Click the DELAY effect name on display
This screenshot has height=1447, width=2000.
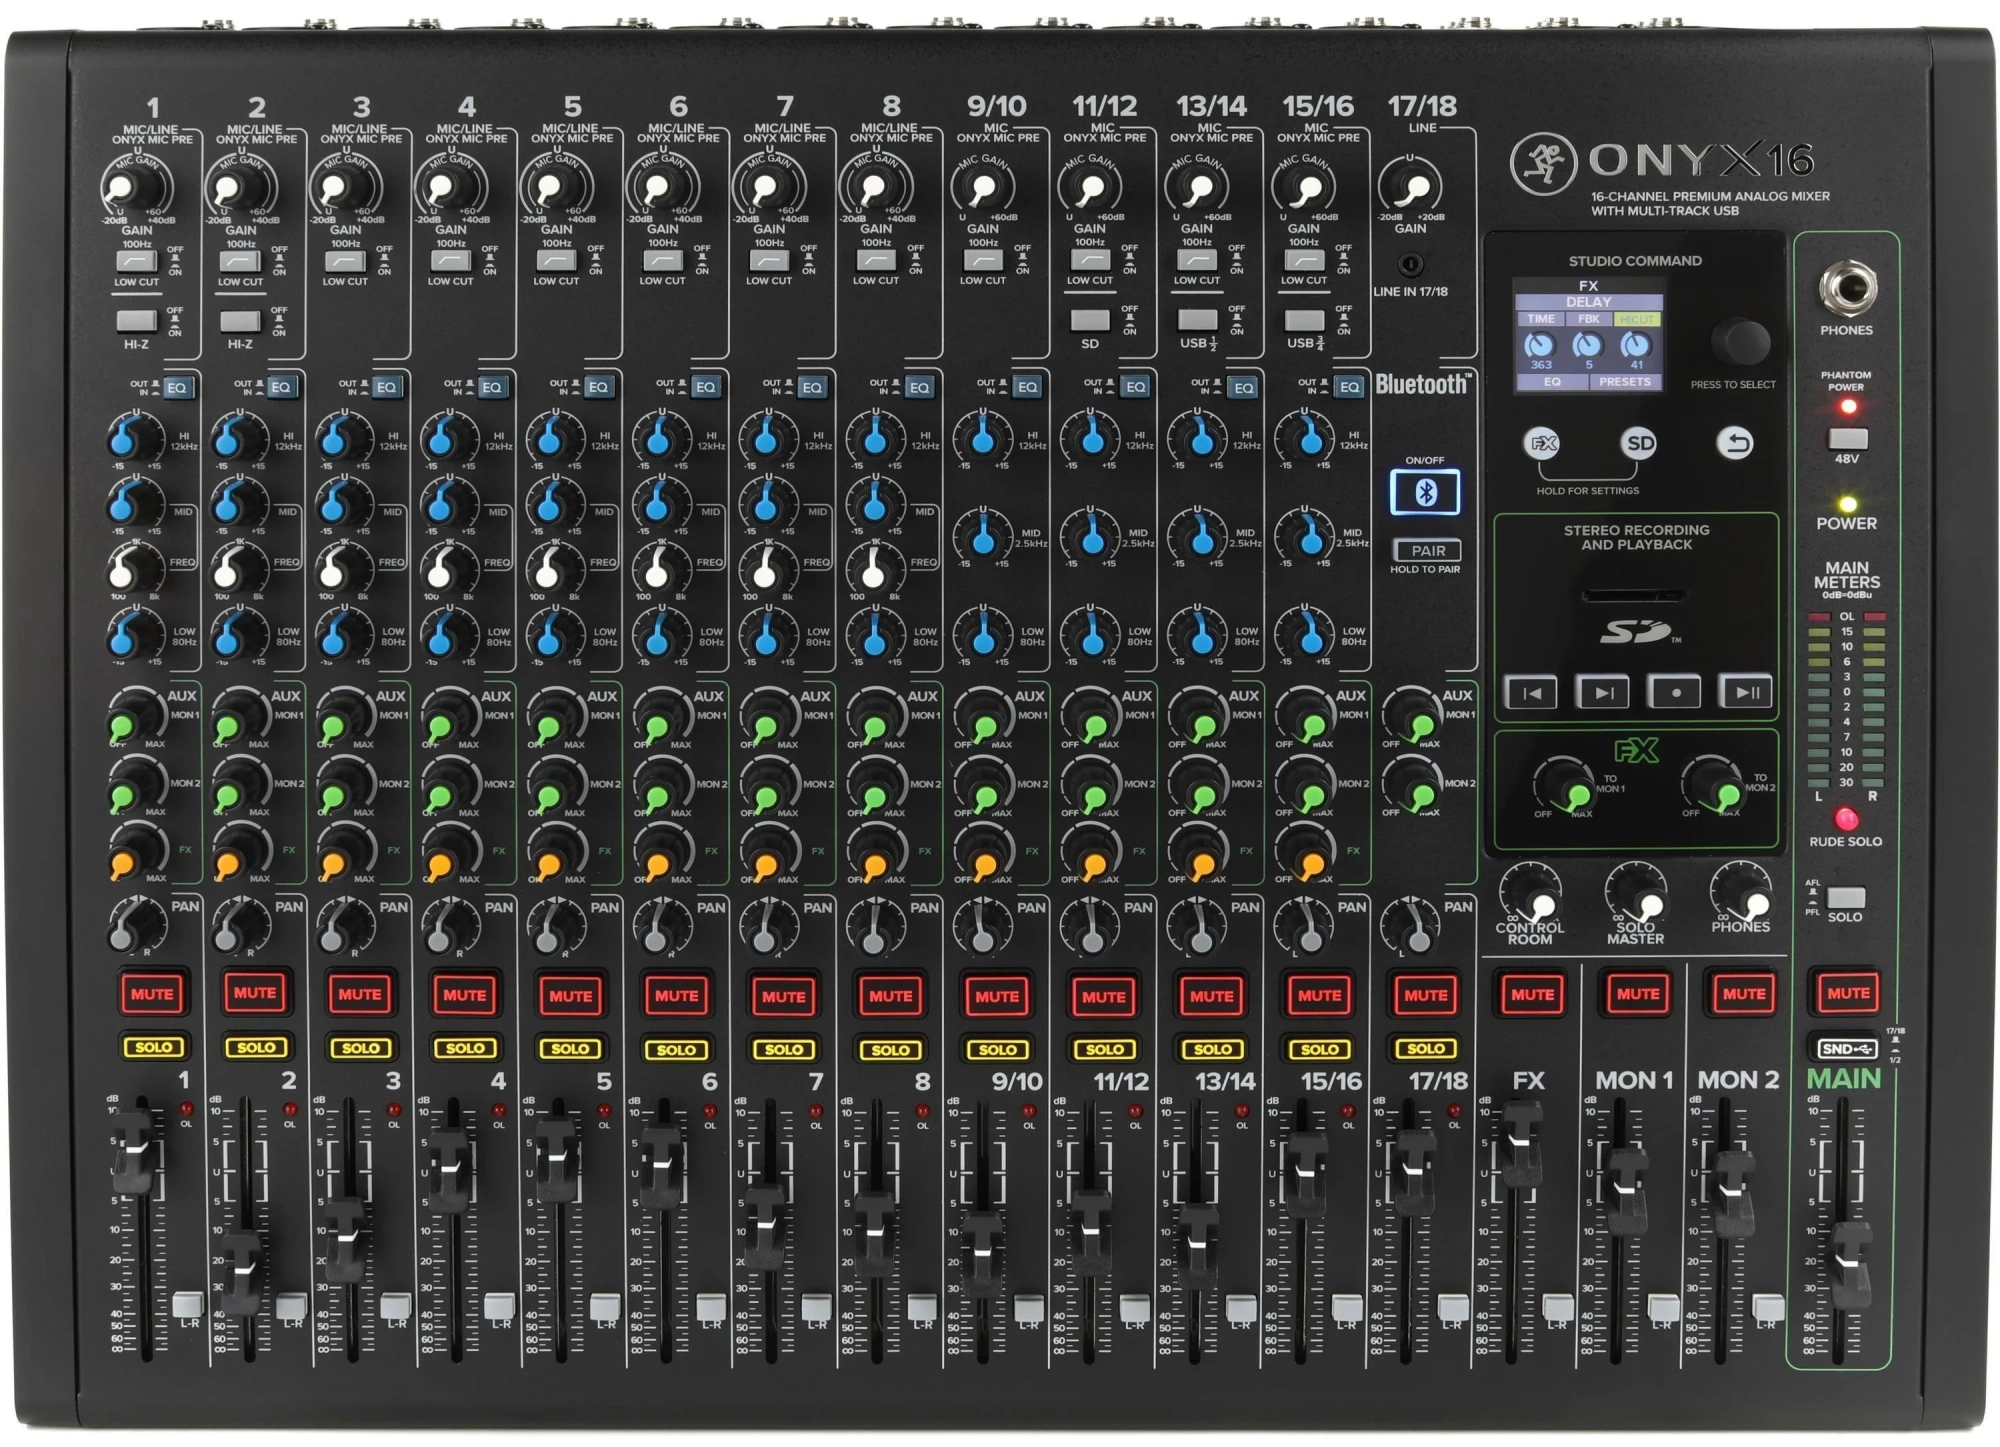[x=1589, y=302]
